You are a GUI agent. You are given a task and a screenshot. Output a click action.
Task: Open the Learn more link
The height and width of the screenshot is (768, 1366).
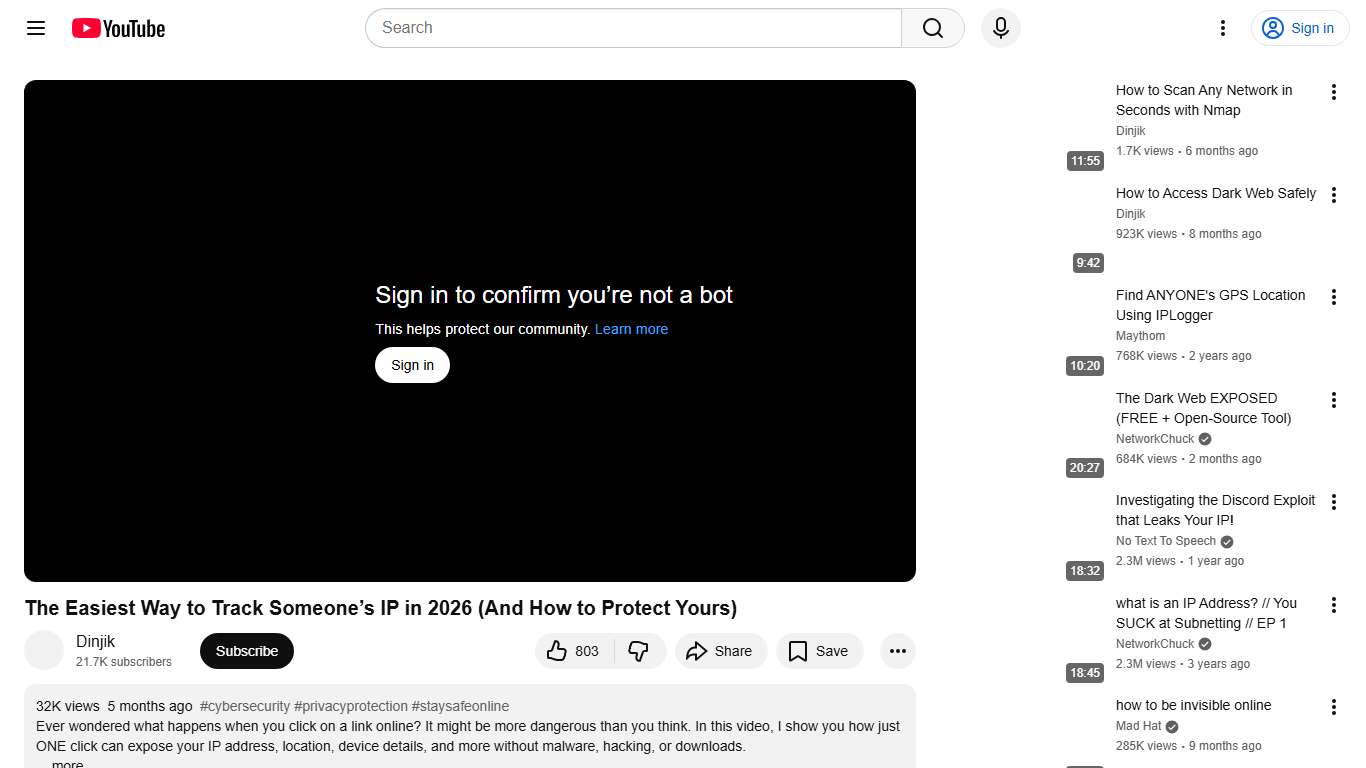tap(631, 329)
